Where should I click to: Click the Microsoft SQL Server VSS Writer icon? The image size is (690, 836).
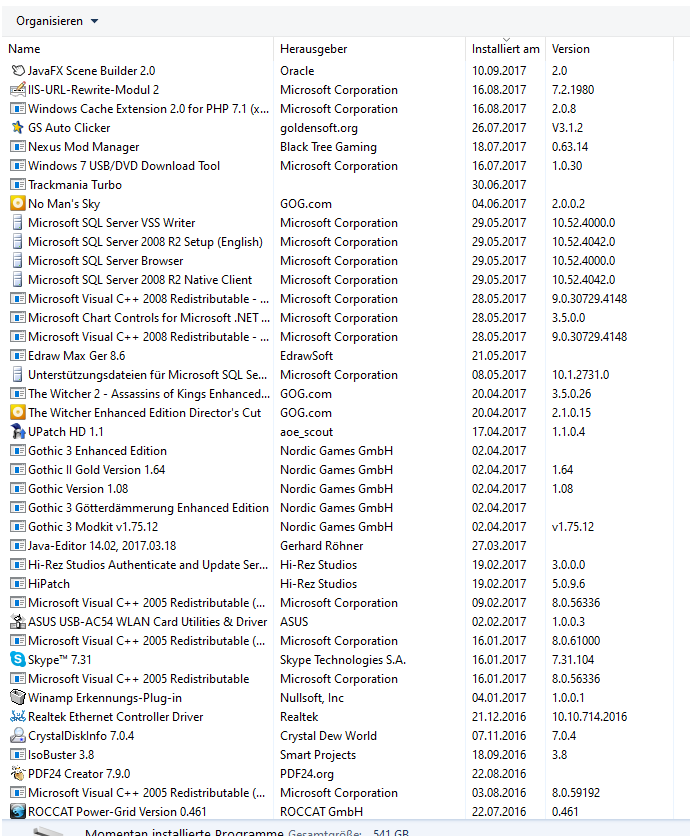pyautogui.click(x=18, y=223)
